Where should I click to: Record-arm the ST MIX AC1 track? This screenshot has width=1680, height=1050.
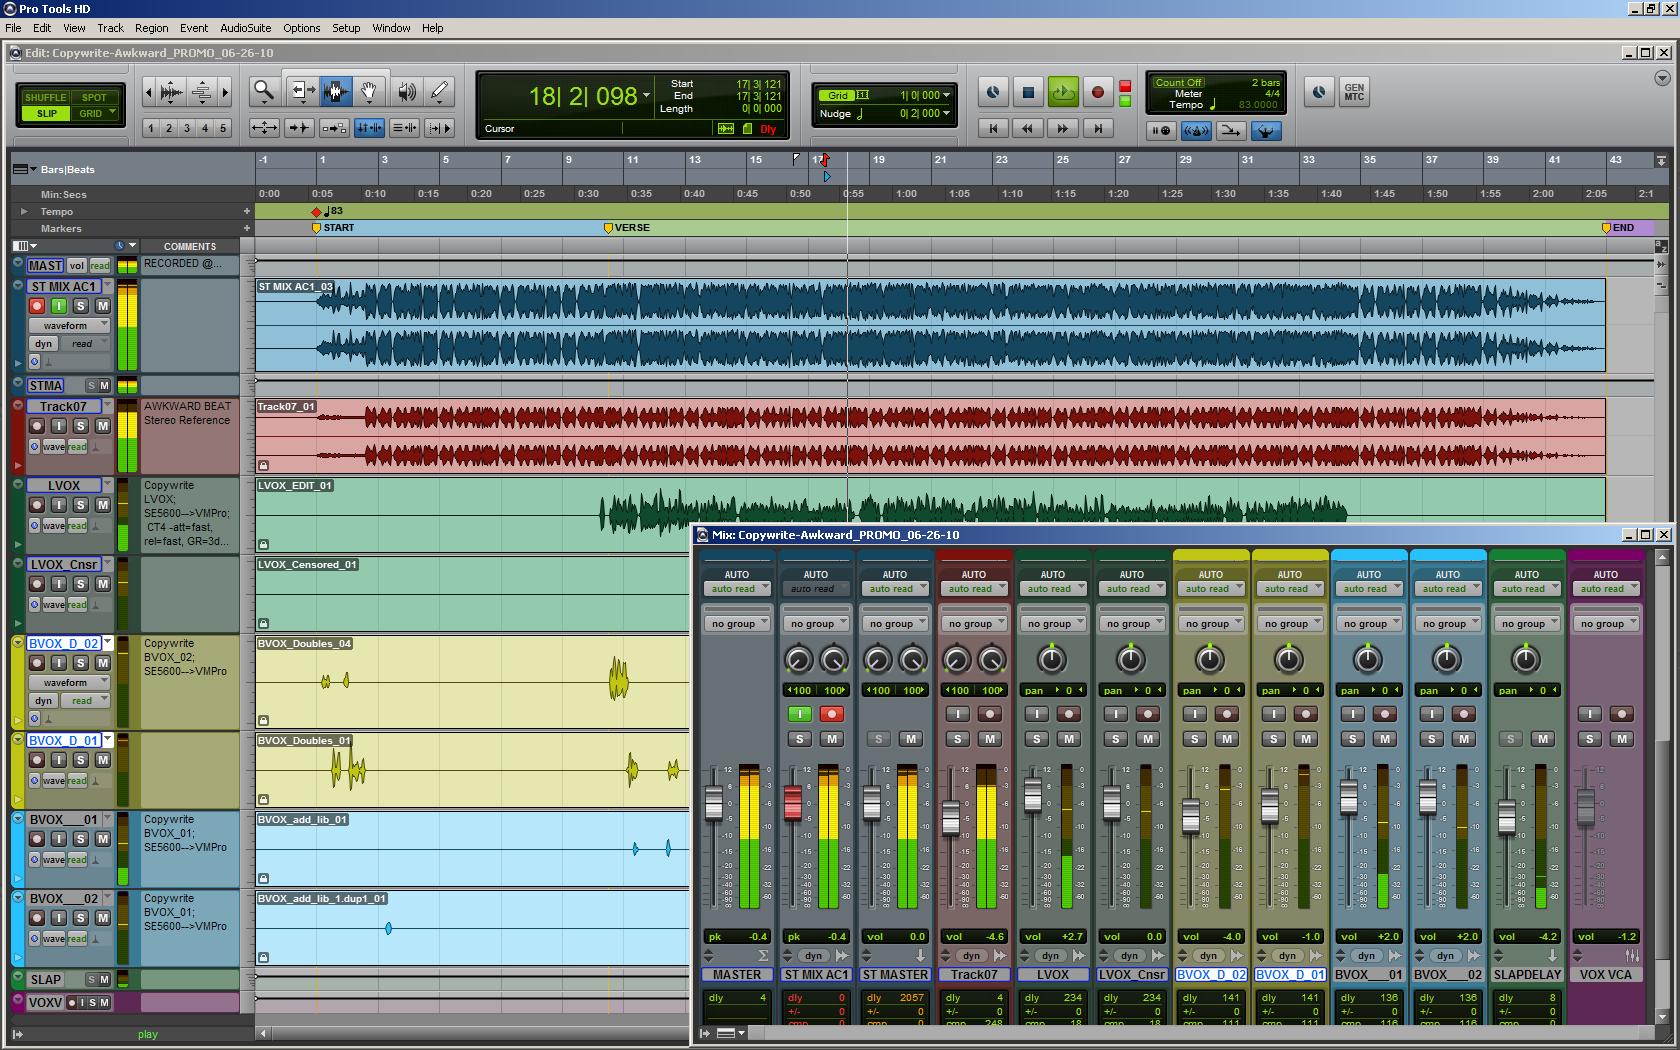coord(37,306)
